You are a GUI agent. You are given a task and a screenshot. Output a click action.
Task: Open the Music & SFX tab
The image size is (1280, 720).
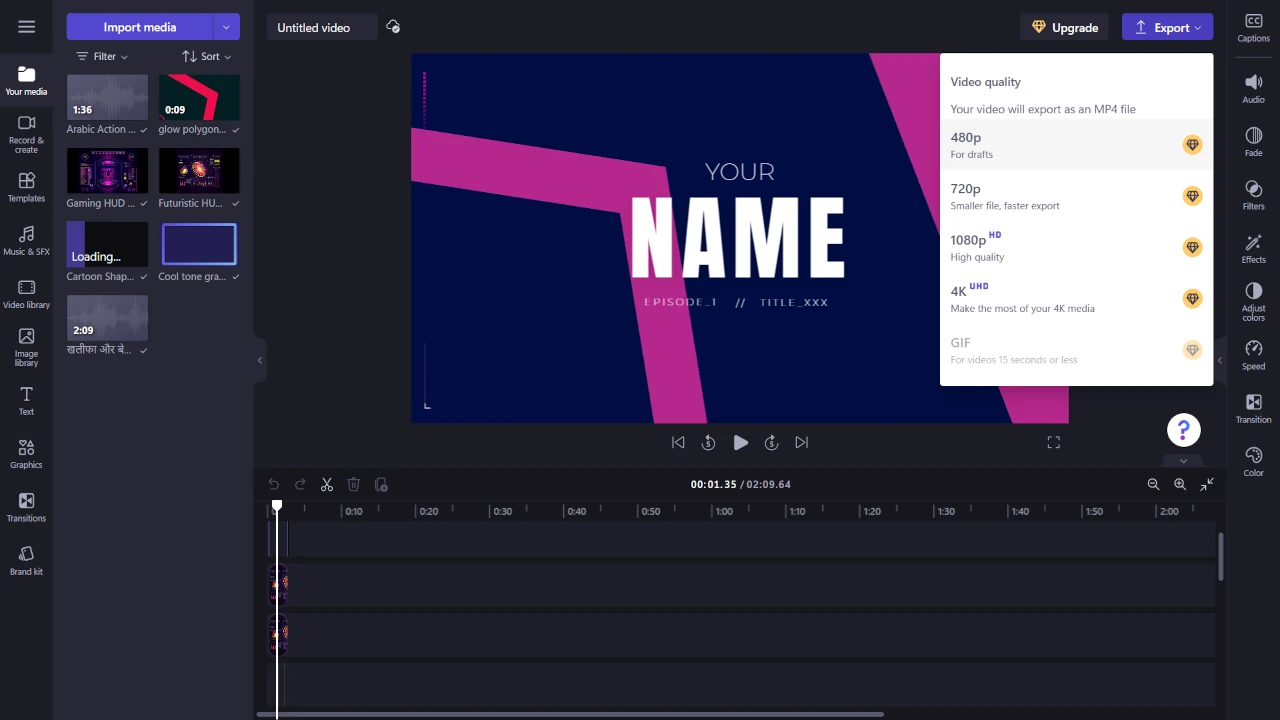(26, 240)
